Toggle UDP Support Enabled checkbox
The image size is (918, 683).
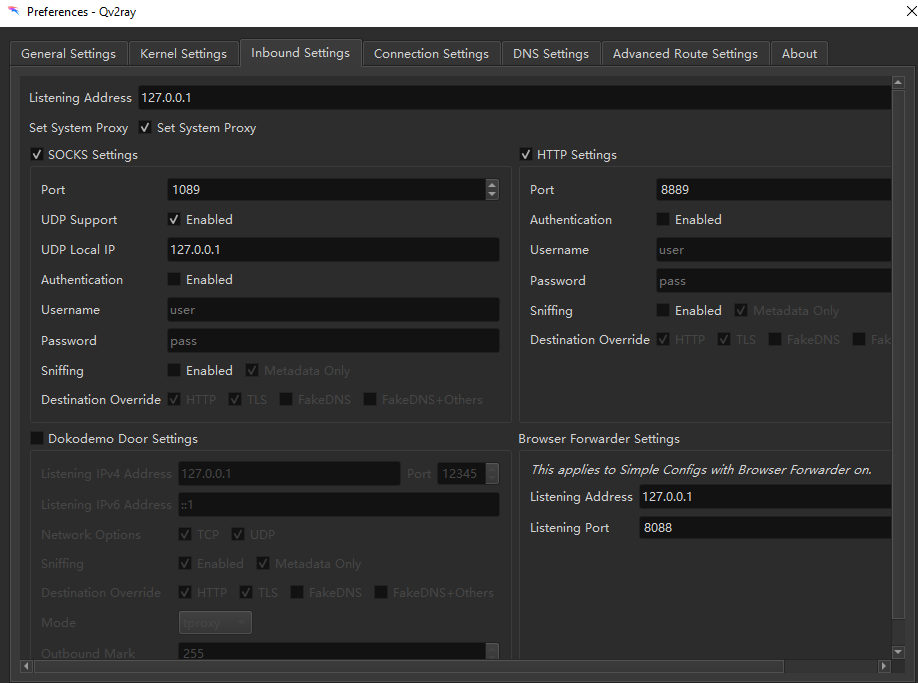(x=174, y=219)
